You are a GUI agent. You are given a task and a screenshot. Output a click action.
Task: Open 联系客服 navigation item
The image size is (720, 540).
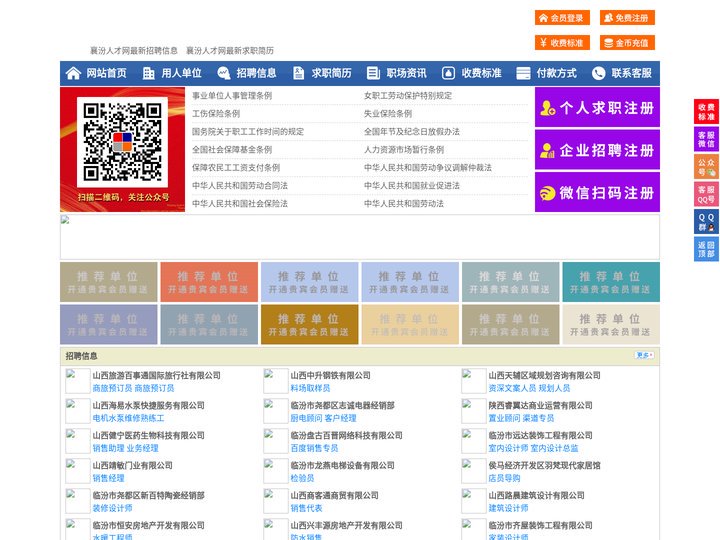pos(631,73)
